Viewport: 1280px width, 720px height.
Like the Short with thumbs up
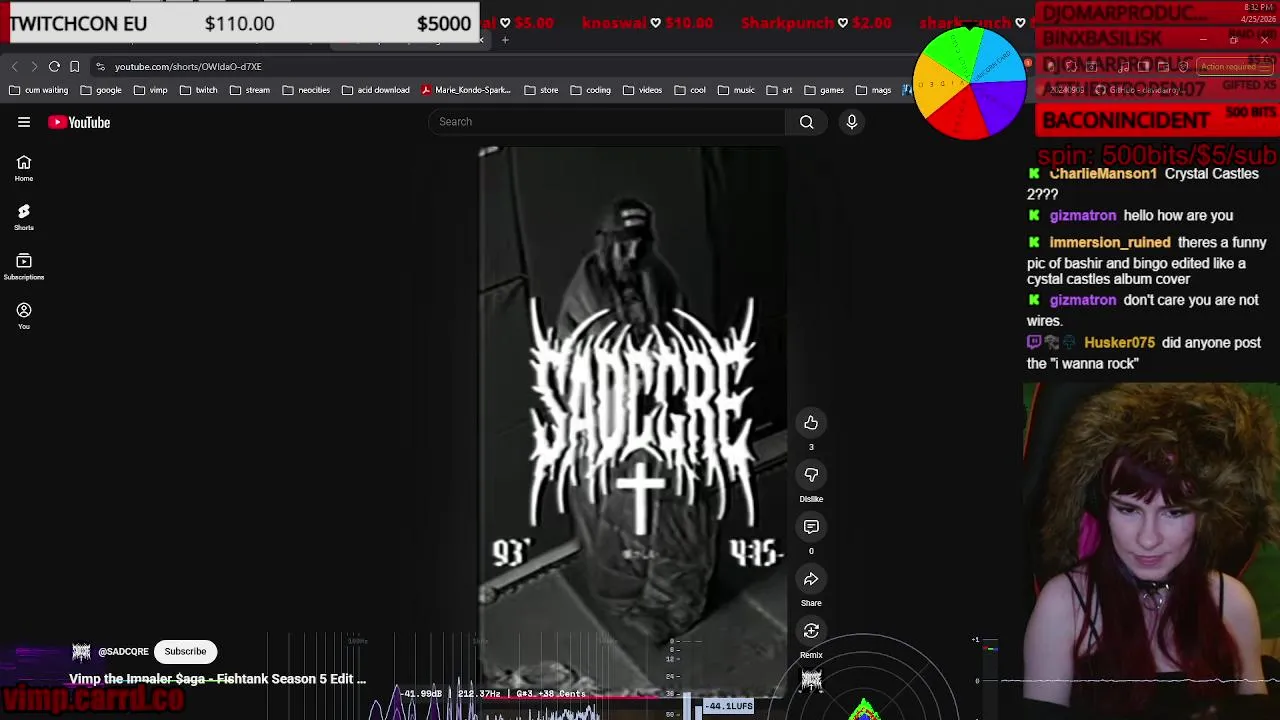tap(811, 423)
